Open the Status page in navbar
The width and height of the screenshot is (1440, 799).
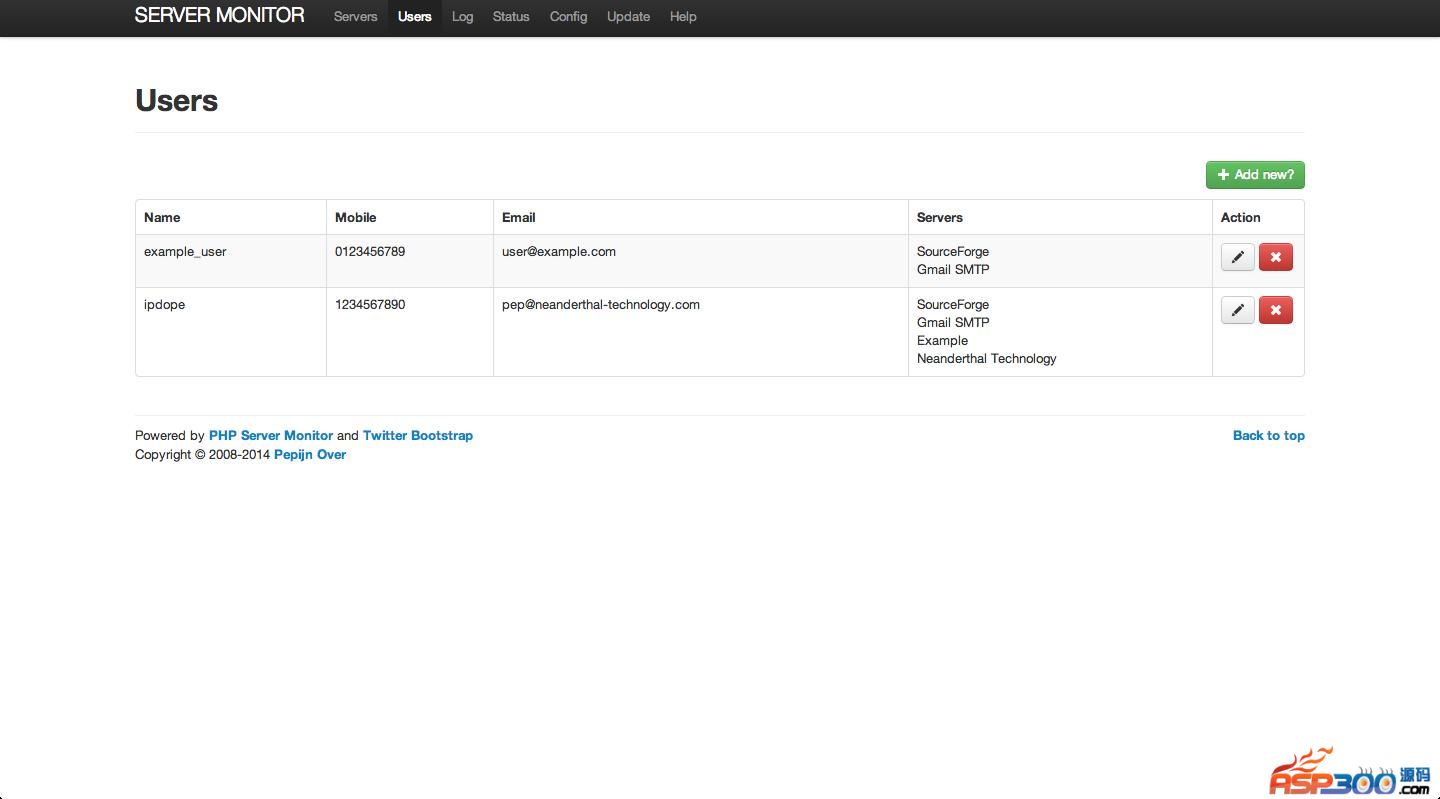(x=511, y=17)
